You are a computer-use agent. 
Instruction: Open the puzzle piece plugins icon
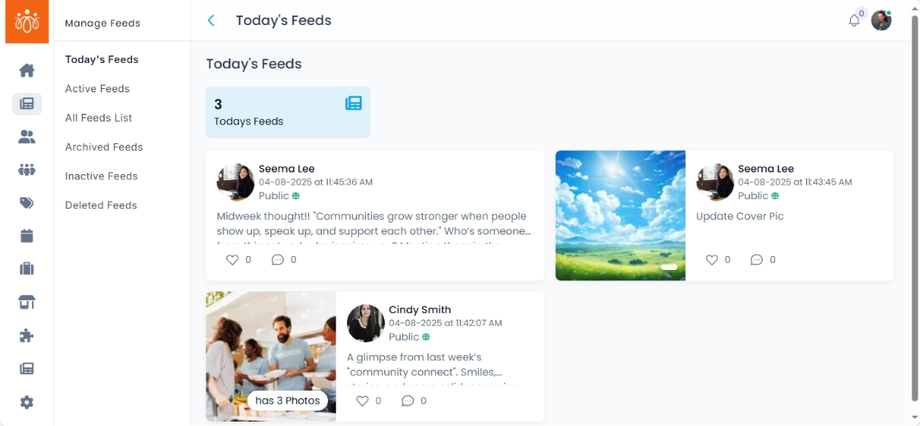click(x=27, y=336)
